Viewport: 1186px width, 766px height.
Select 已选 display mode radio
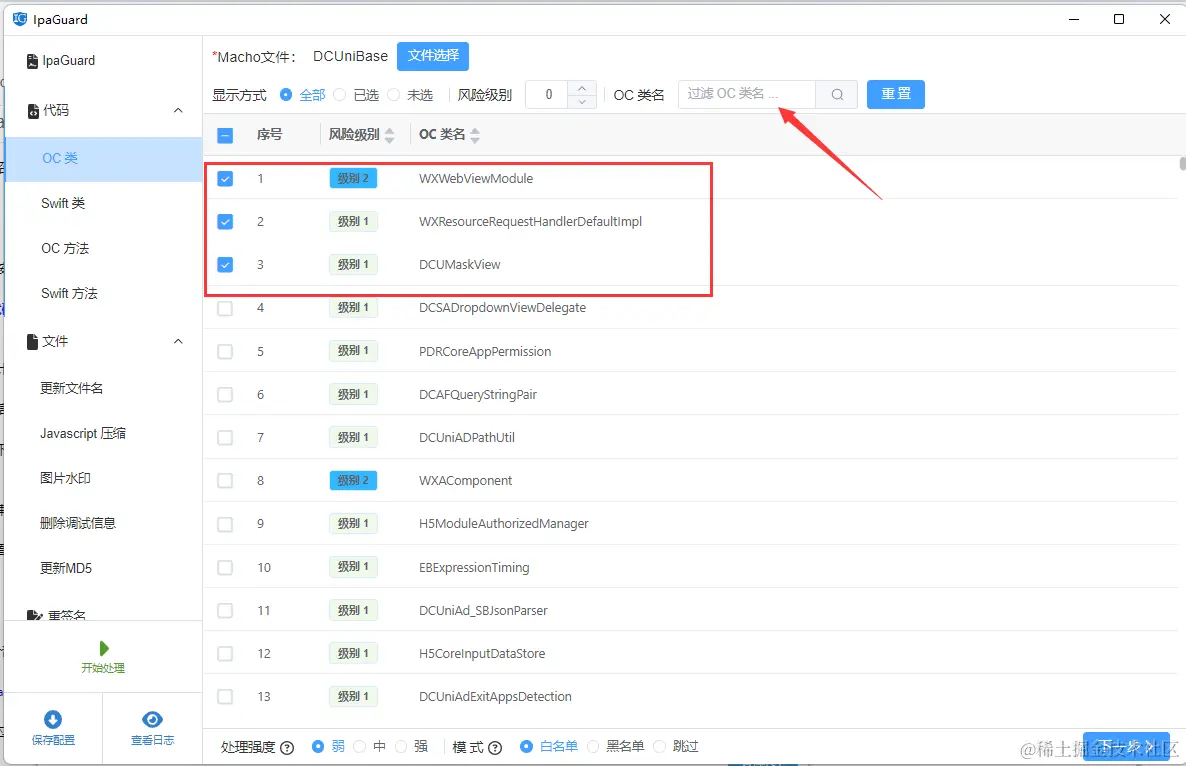click(340, 95)
